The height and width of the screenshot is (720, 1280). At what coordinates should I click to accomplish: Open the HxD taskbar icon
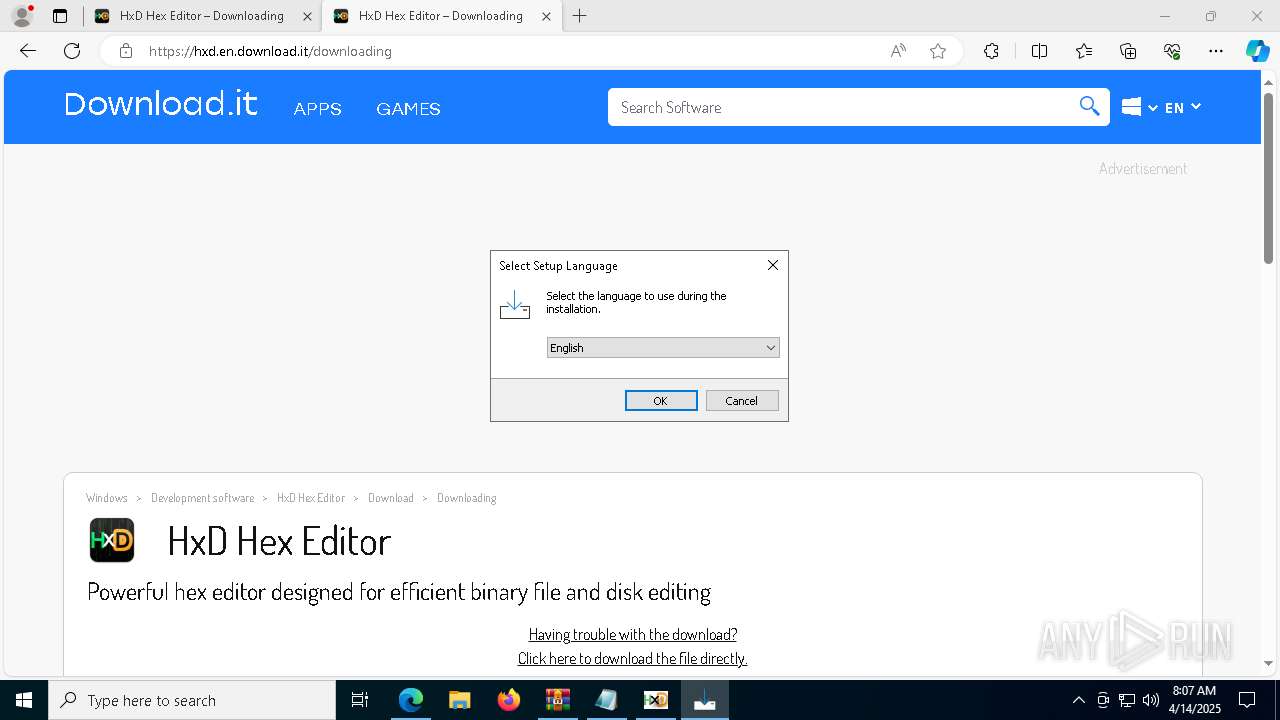pyautogui.click(x=655, y=700)
